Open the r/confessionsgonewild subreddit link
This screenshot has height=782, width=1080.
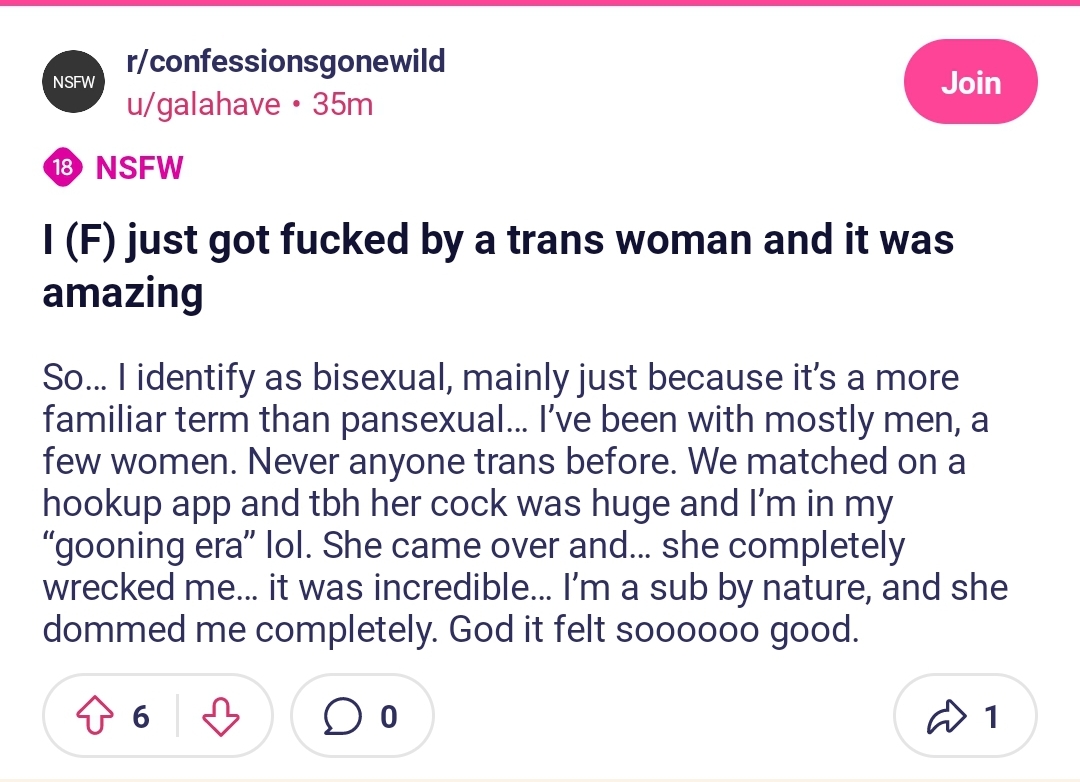pyautogui.click(x=286, y=61)
